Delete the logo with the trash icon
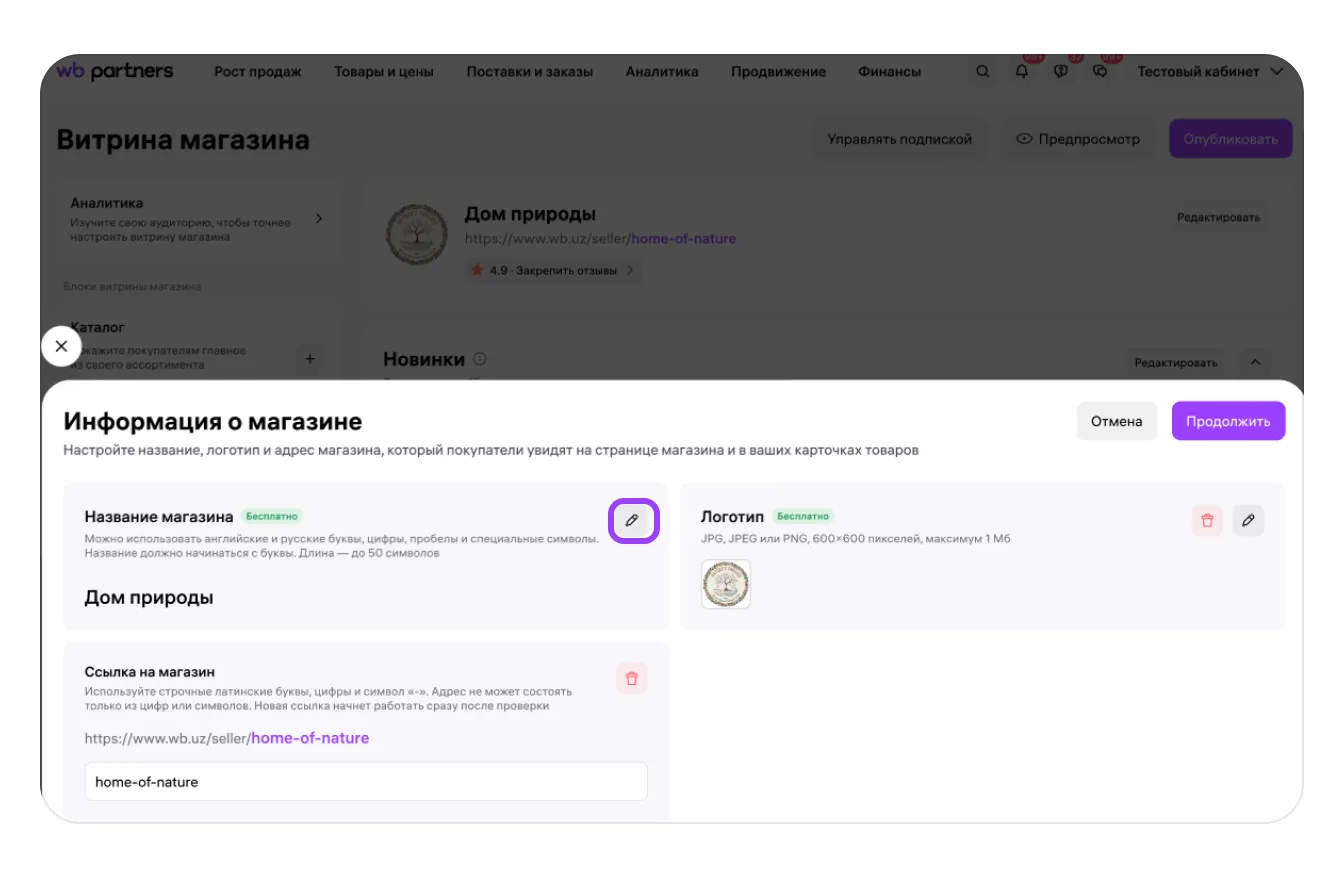Viewport: 1344px width, 878px height. tap(1207, 521)
